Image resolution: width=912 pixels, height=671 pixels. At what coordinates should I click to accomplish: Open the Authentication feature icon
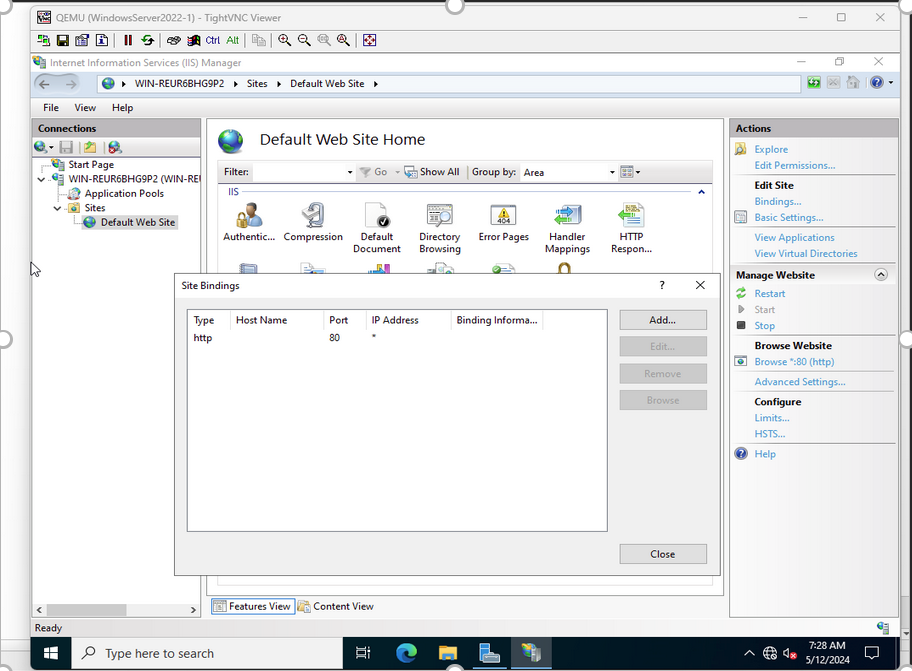pyautogui.click(x=249, y=223)
